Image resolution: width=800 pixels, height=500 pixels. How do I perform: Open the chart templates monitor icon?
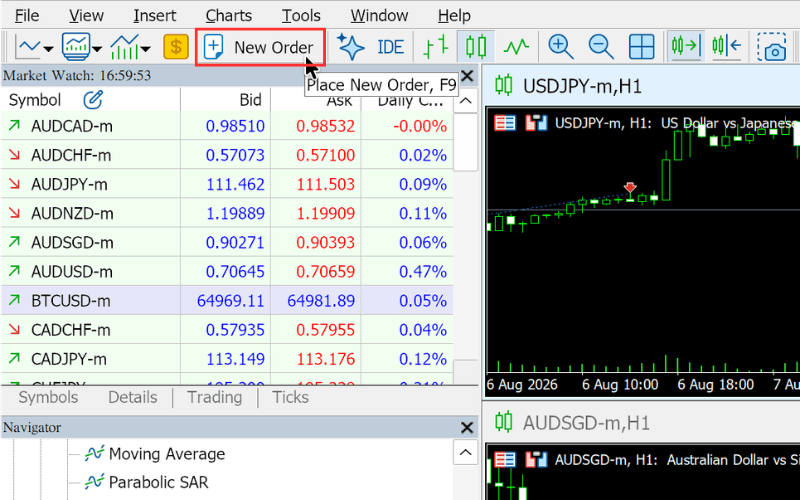pyautogui.click(x=76, y=47)
